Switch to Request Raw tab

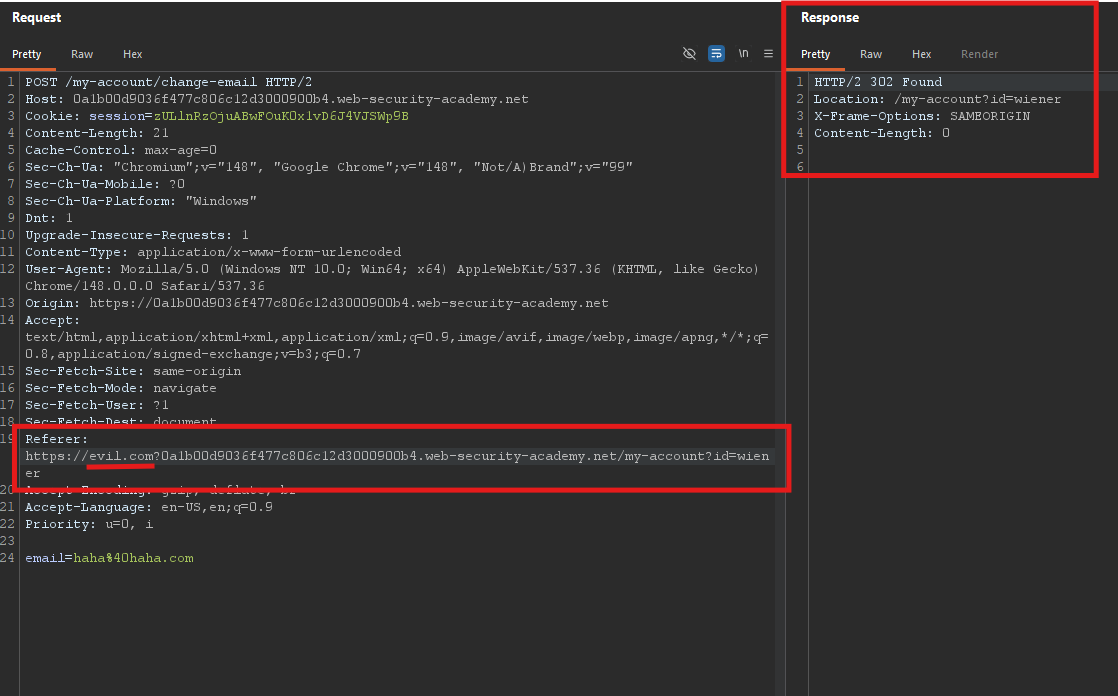coord(82,54)
